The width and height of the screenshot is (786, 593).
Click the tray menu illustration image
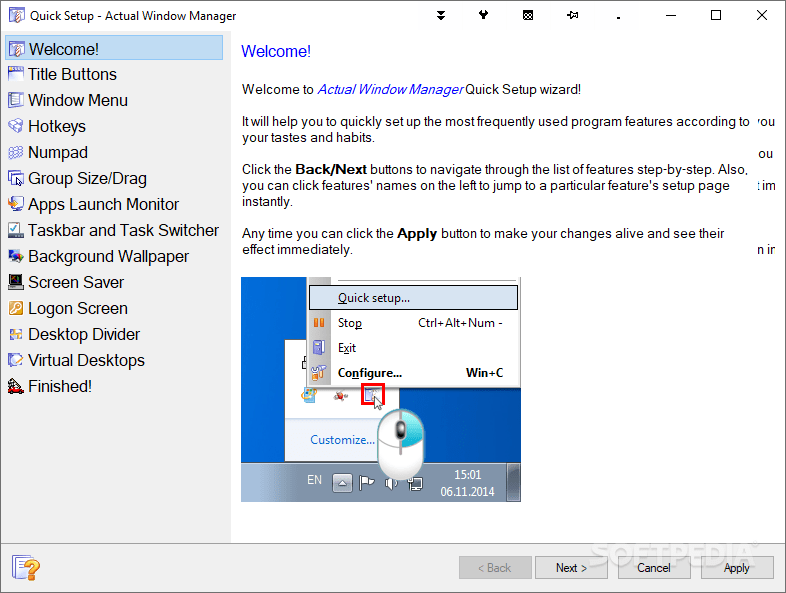point(380,389)
